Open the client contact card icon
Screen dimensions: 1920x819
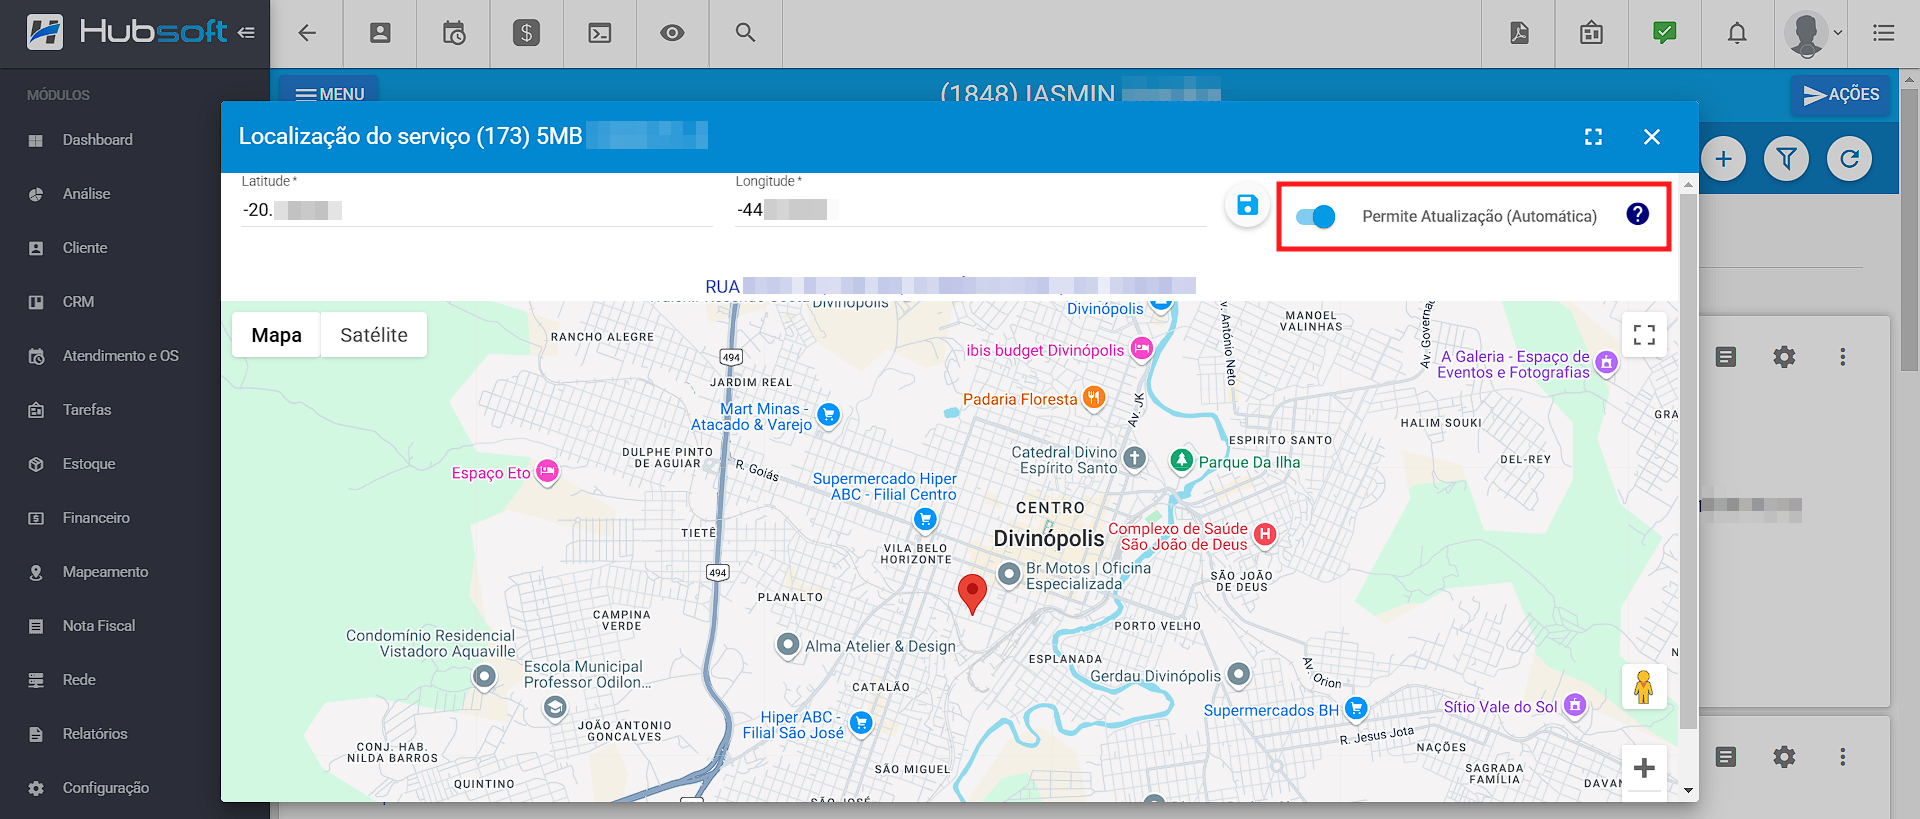pyautogui.click(x=380, y=33)
